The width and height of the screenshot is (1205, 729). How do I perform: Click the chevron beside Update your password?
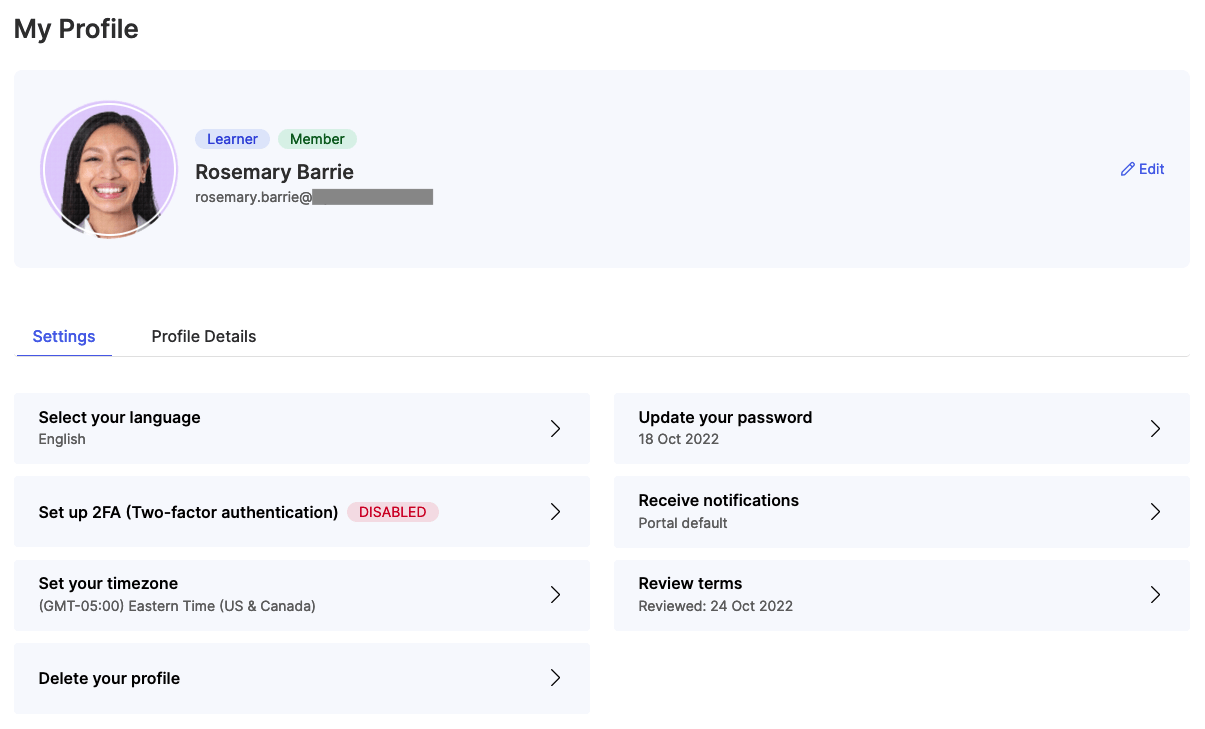(1156, 428)
